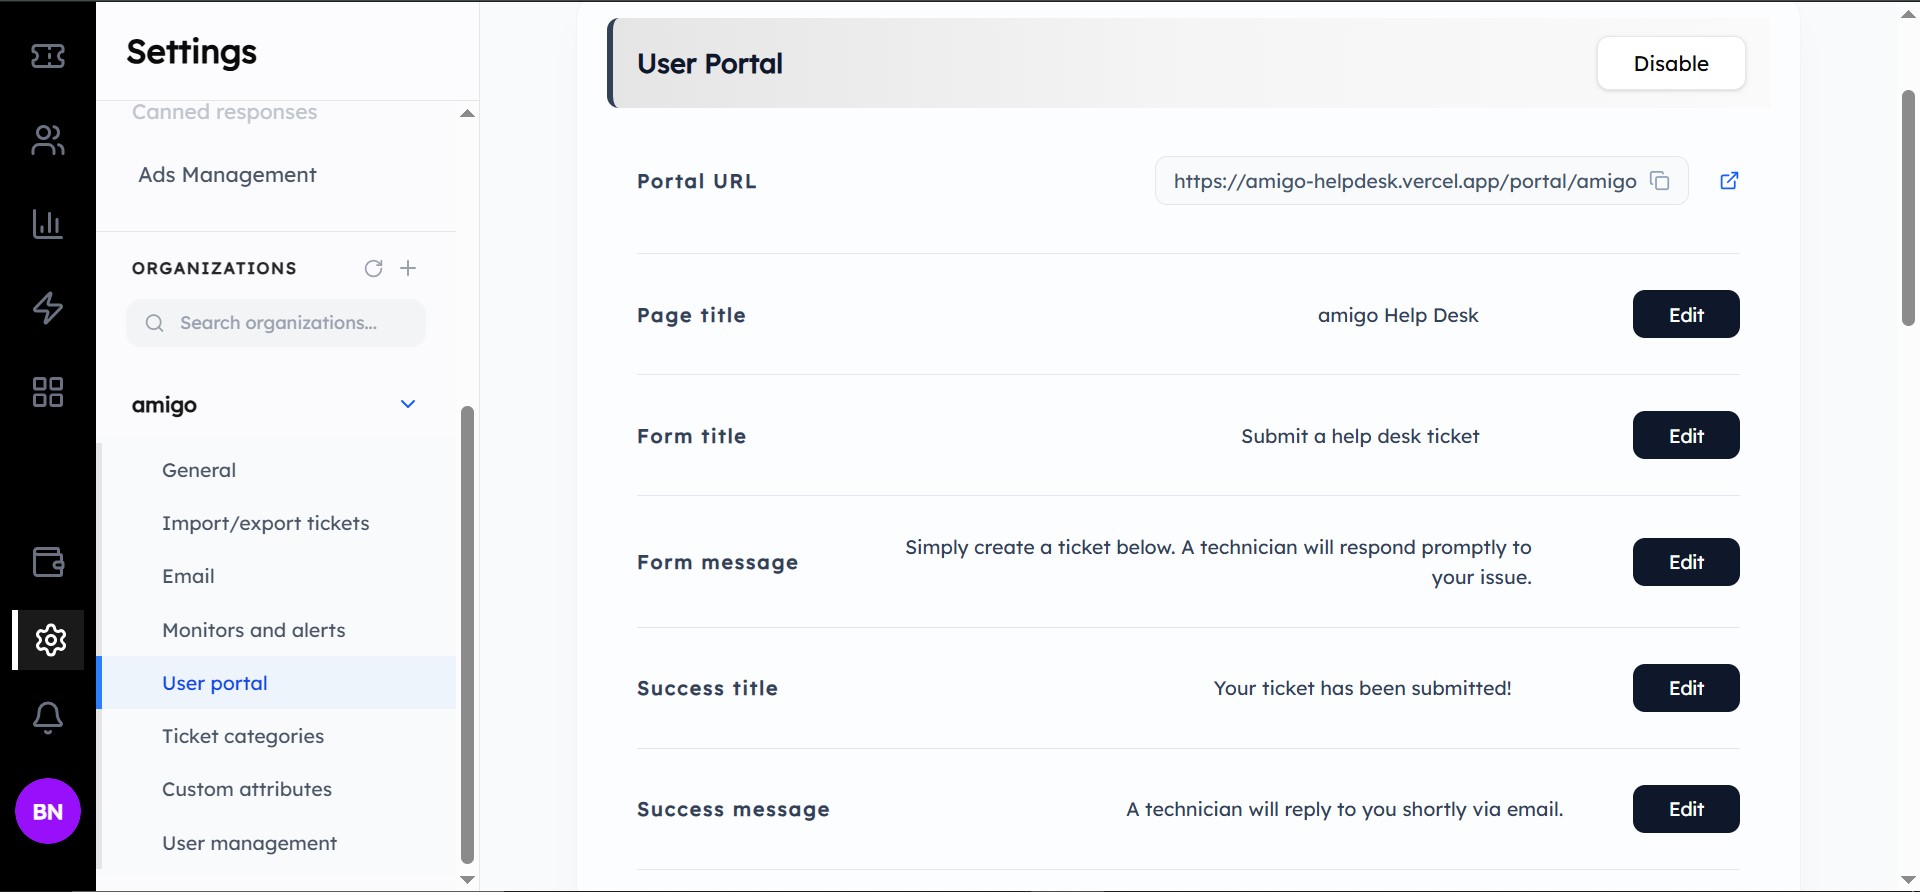1920x892 pixels.
Task: Select the Users/People icon in the sidebar
Action: pyautogui.click(x=46, y=140)
